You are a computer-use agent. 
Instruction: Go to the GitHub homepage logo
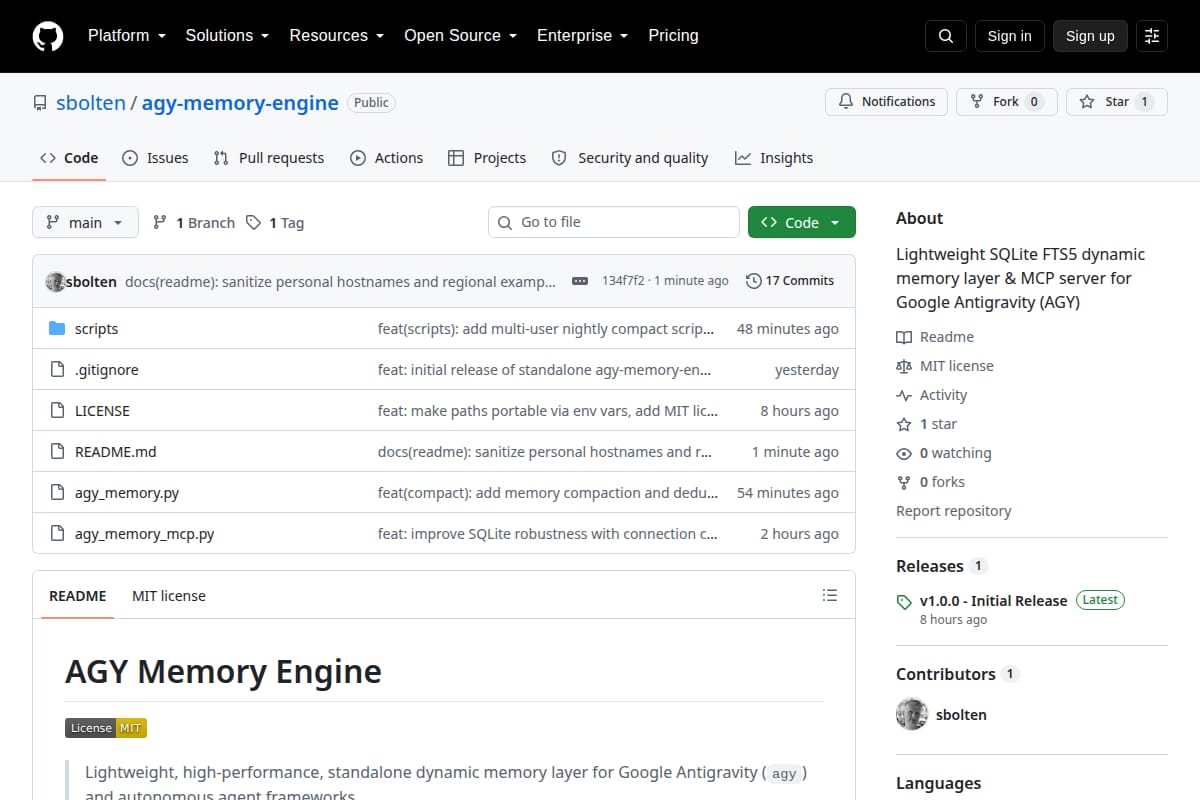click(48, 36)
